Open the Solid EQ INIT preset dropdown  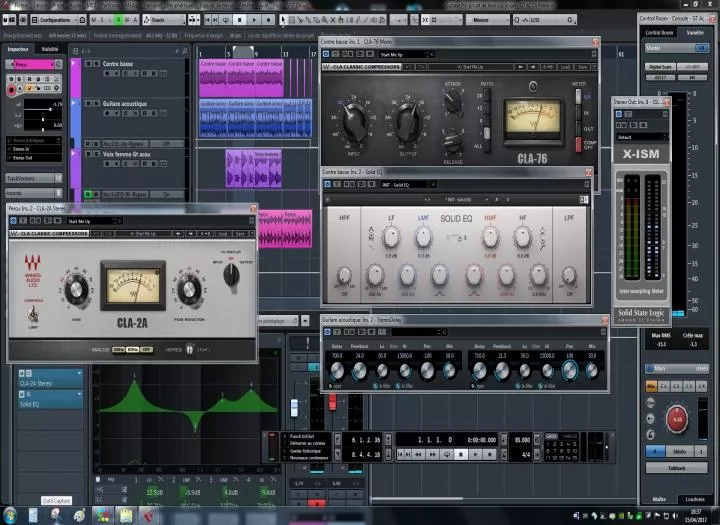(408, 185)
